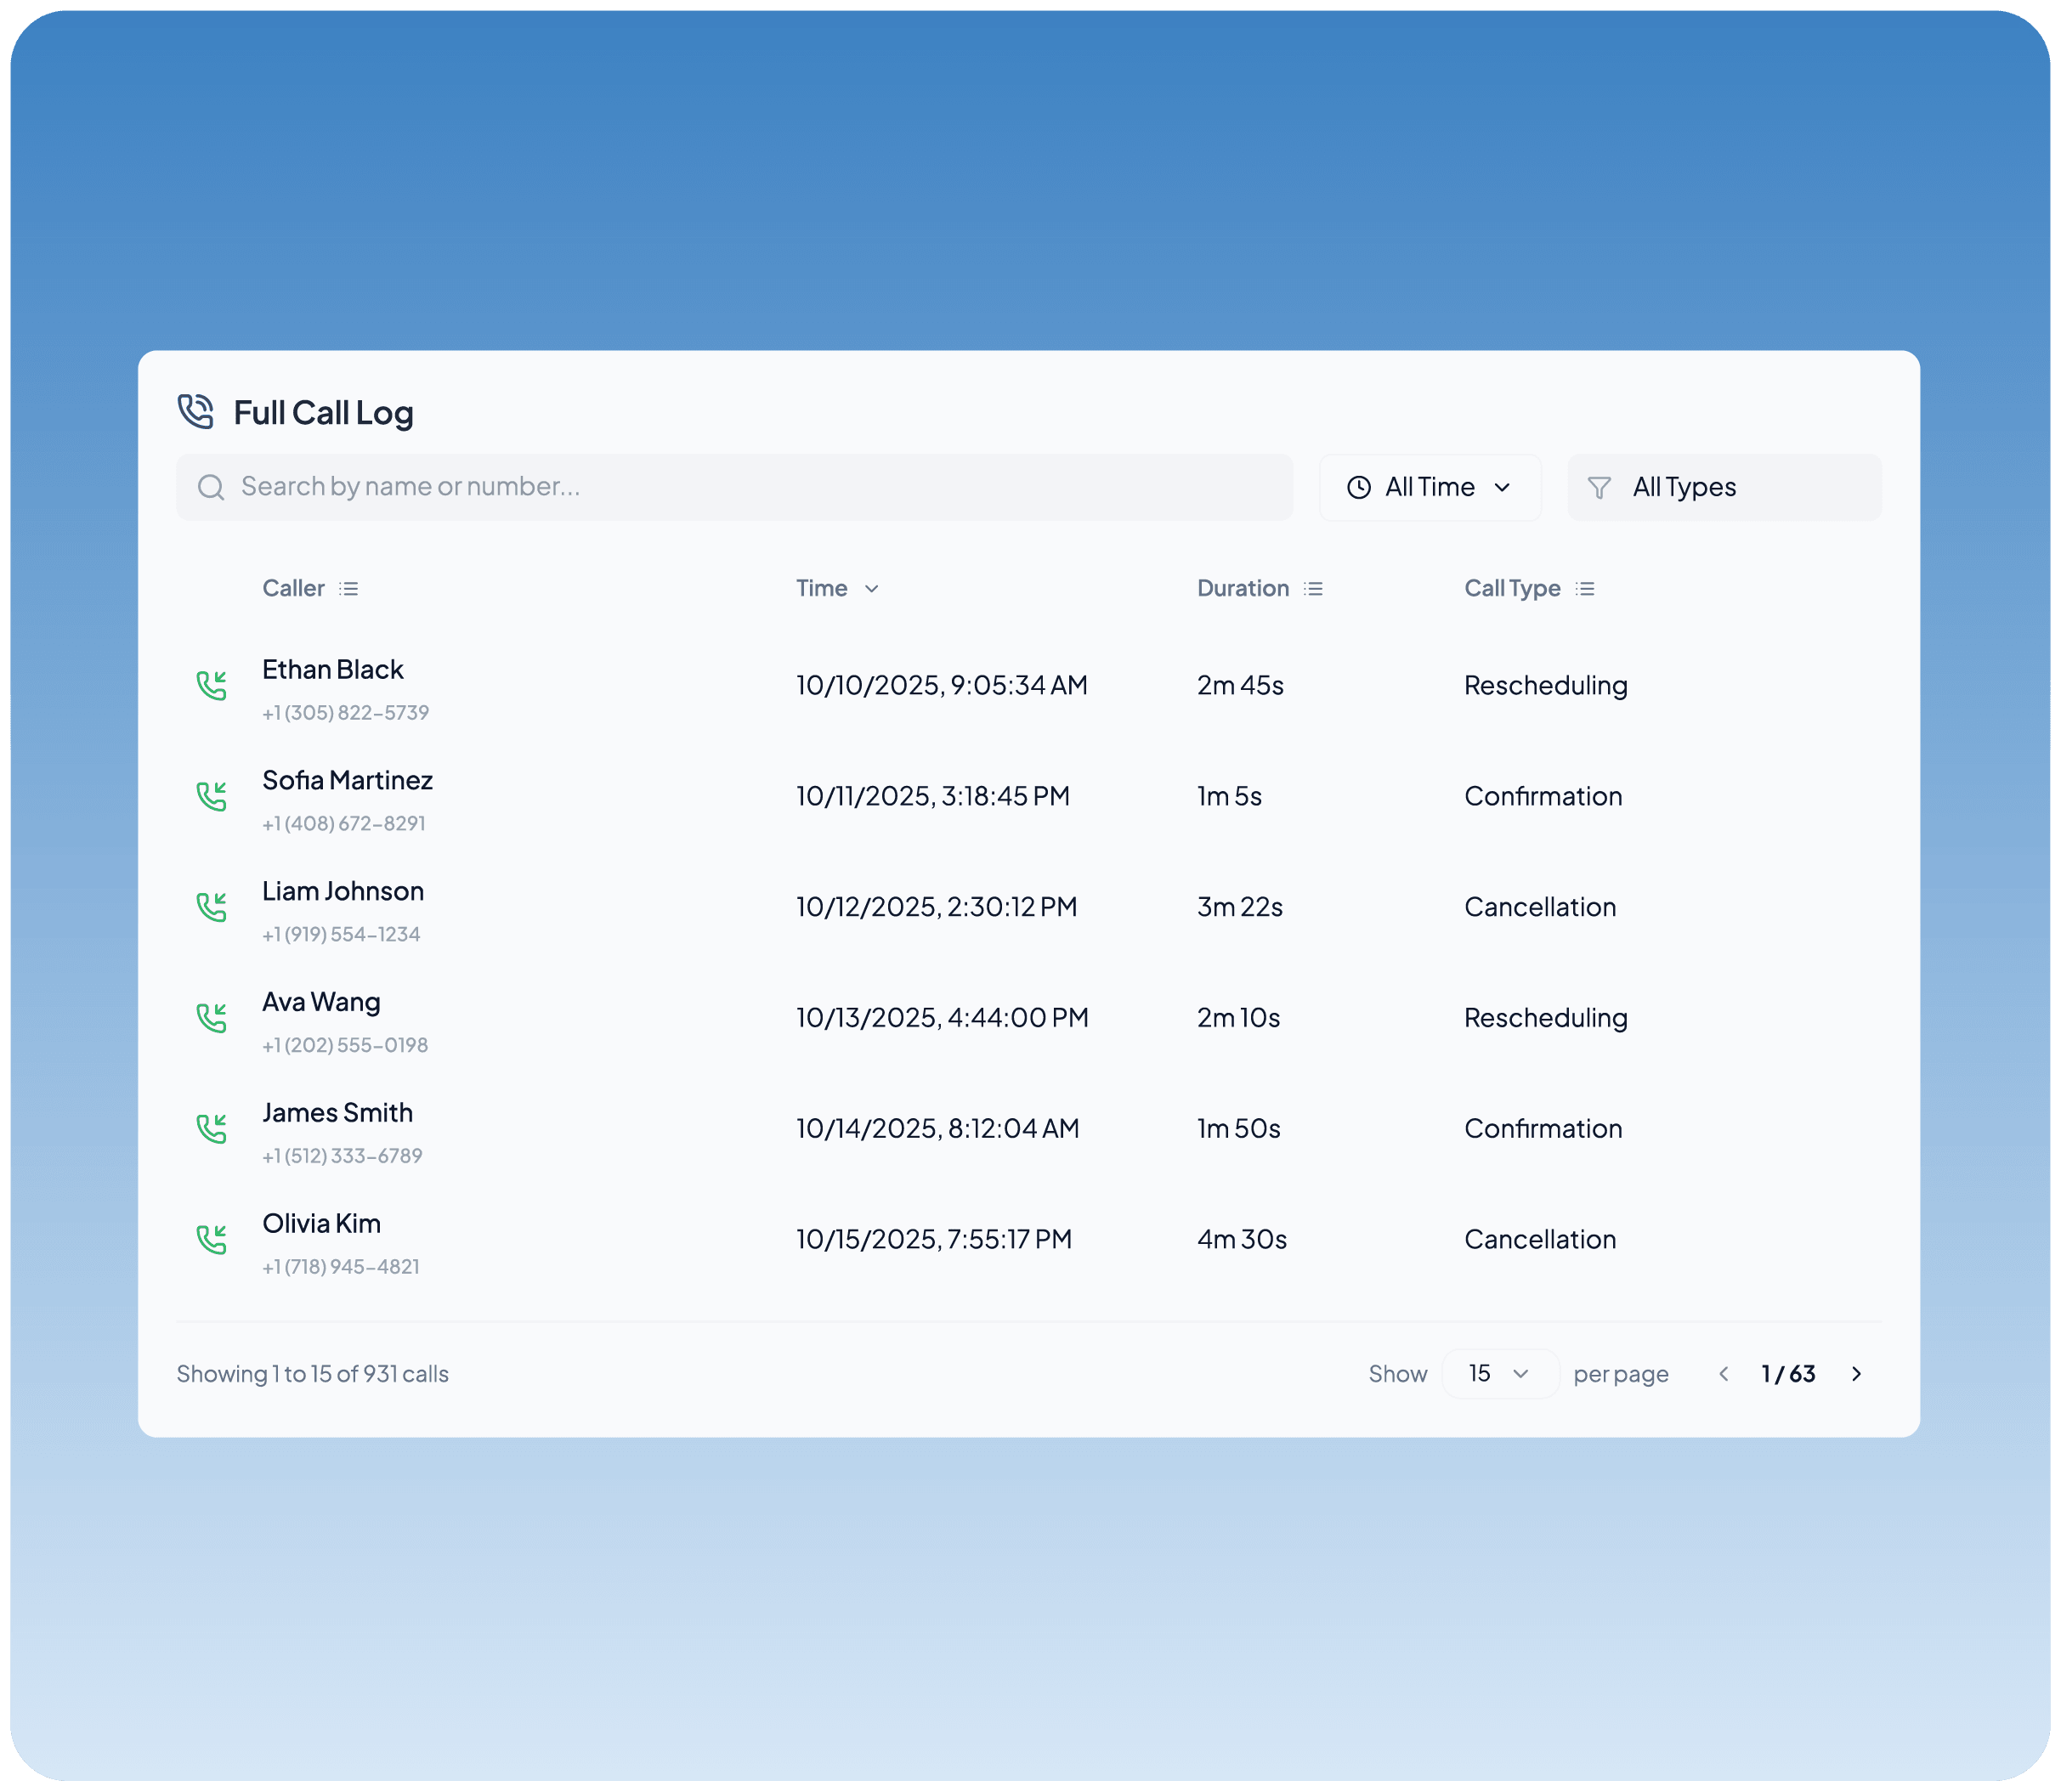Click the funnel icon beside All Types
Screen dimensions: 2061x1792
click(x=1599, y=488)
